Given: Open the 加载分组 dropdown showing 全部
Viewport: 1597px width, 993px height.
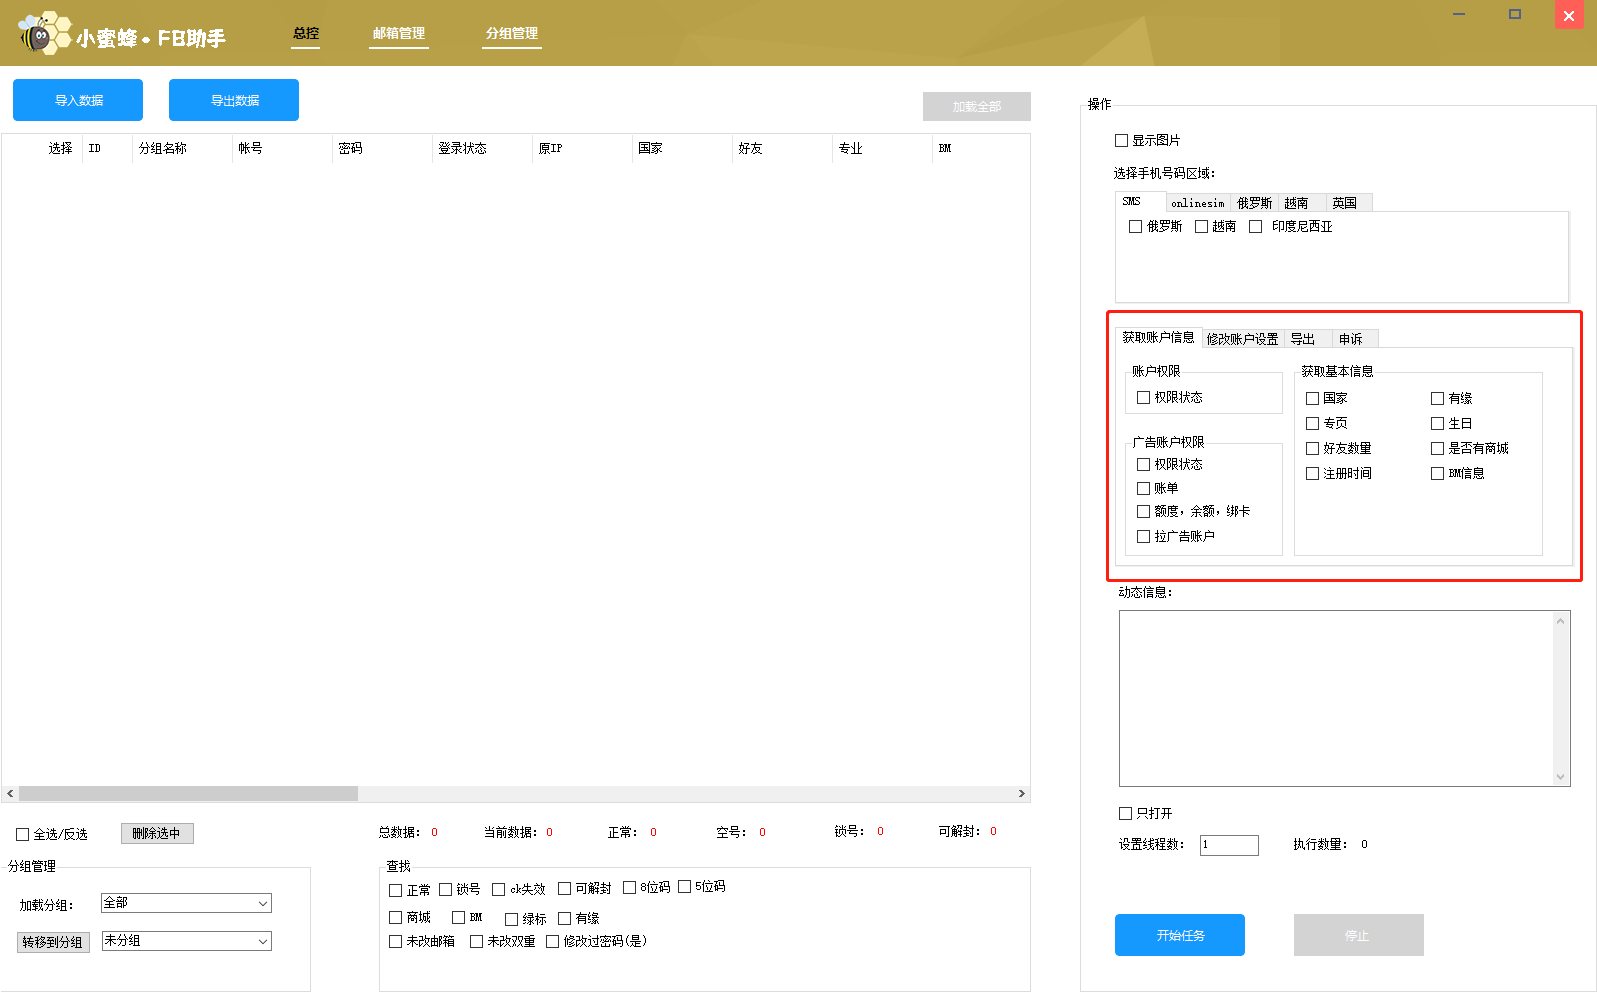Looking at the screenshot, I should pyautogui.click(x=186, y=903).
